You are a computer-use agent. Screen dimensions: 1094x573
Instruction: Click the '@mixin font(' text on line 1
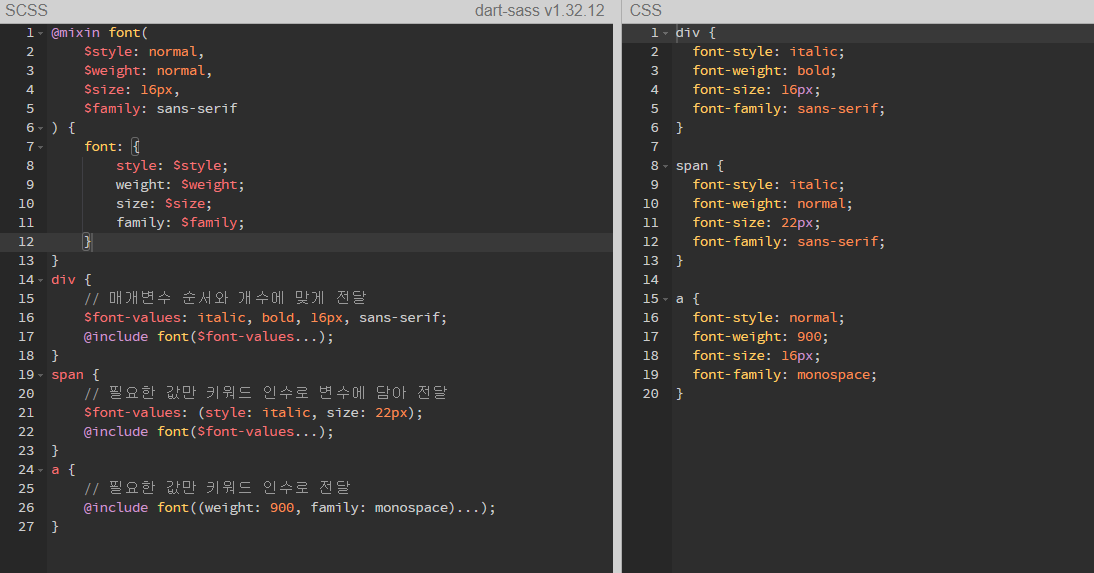100,33
